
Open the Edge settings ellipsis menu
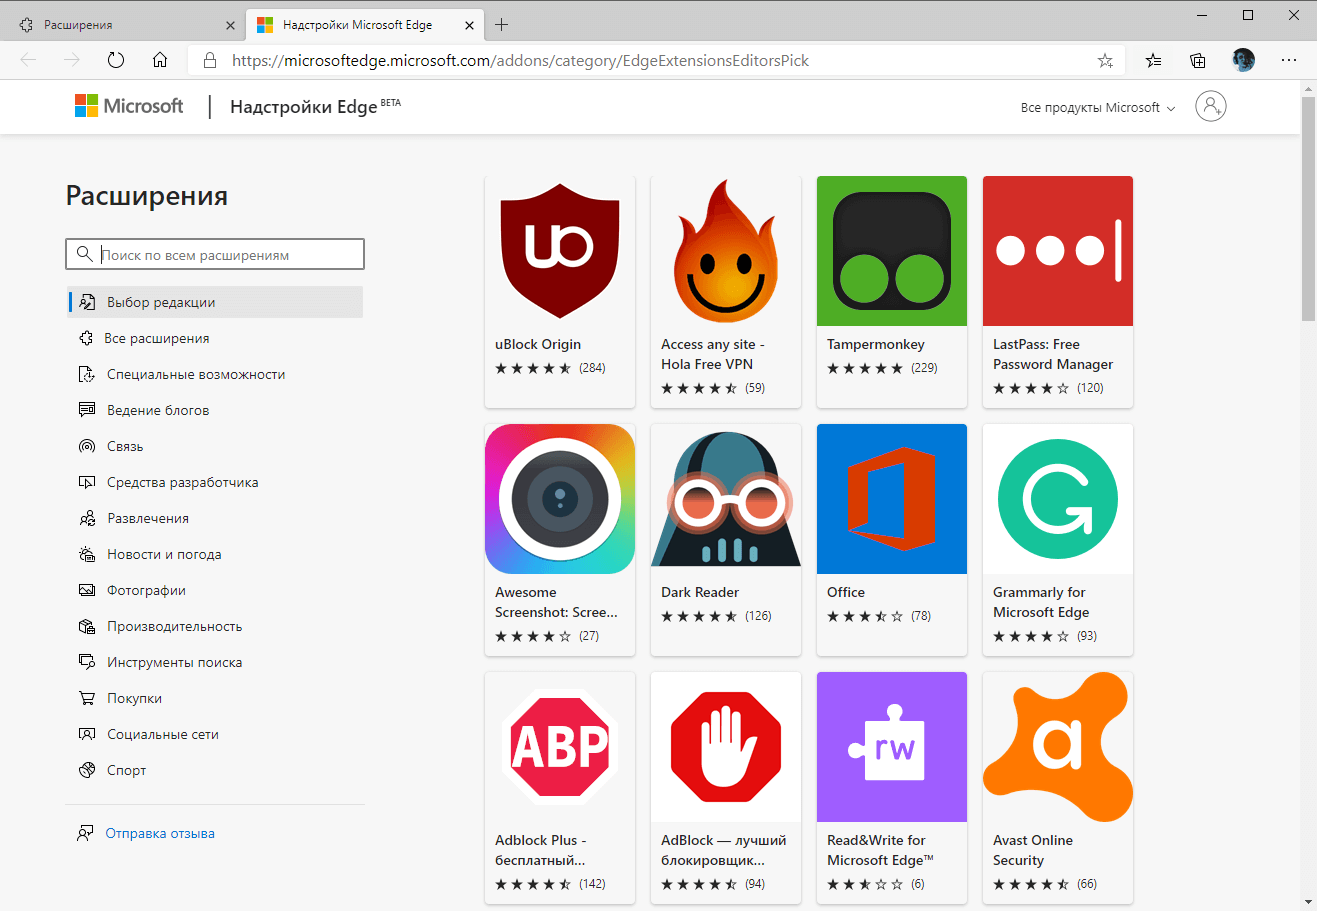click(x=1289, y=60)
